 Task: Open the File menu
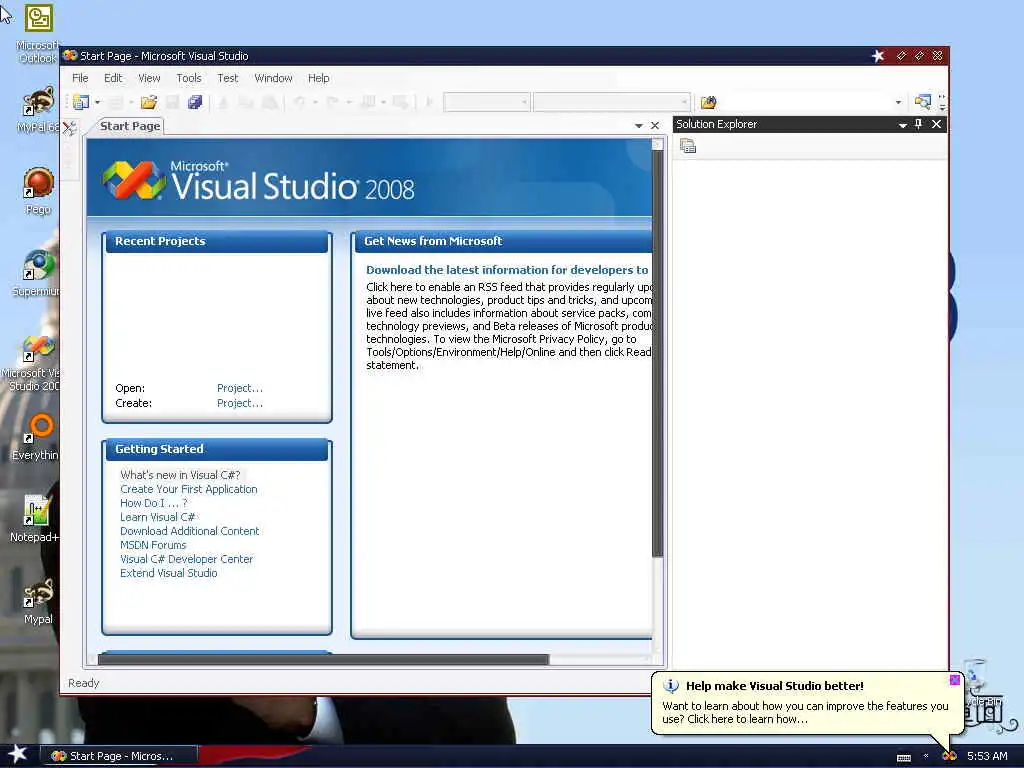pyautogui.click(x=80, y=78)
